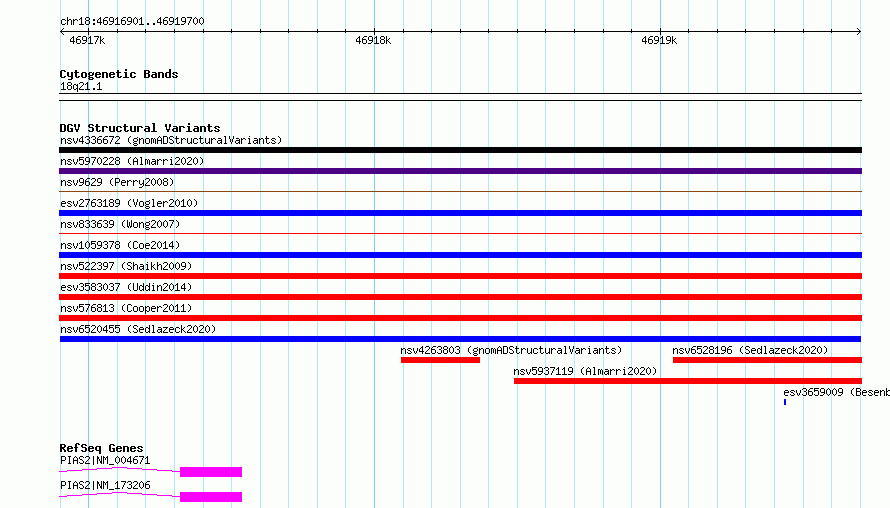Open the nsv4263803 gnomADStructuralVariants label
Viewport: 890px width, 508px height.
point(511,350)
